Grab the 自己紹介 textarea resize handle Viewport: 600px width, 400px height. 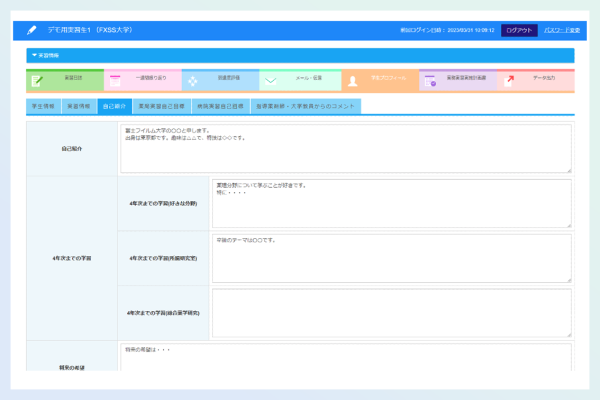(x=568, y=170)
